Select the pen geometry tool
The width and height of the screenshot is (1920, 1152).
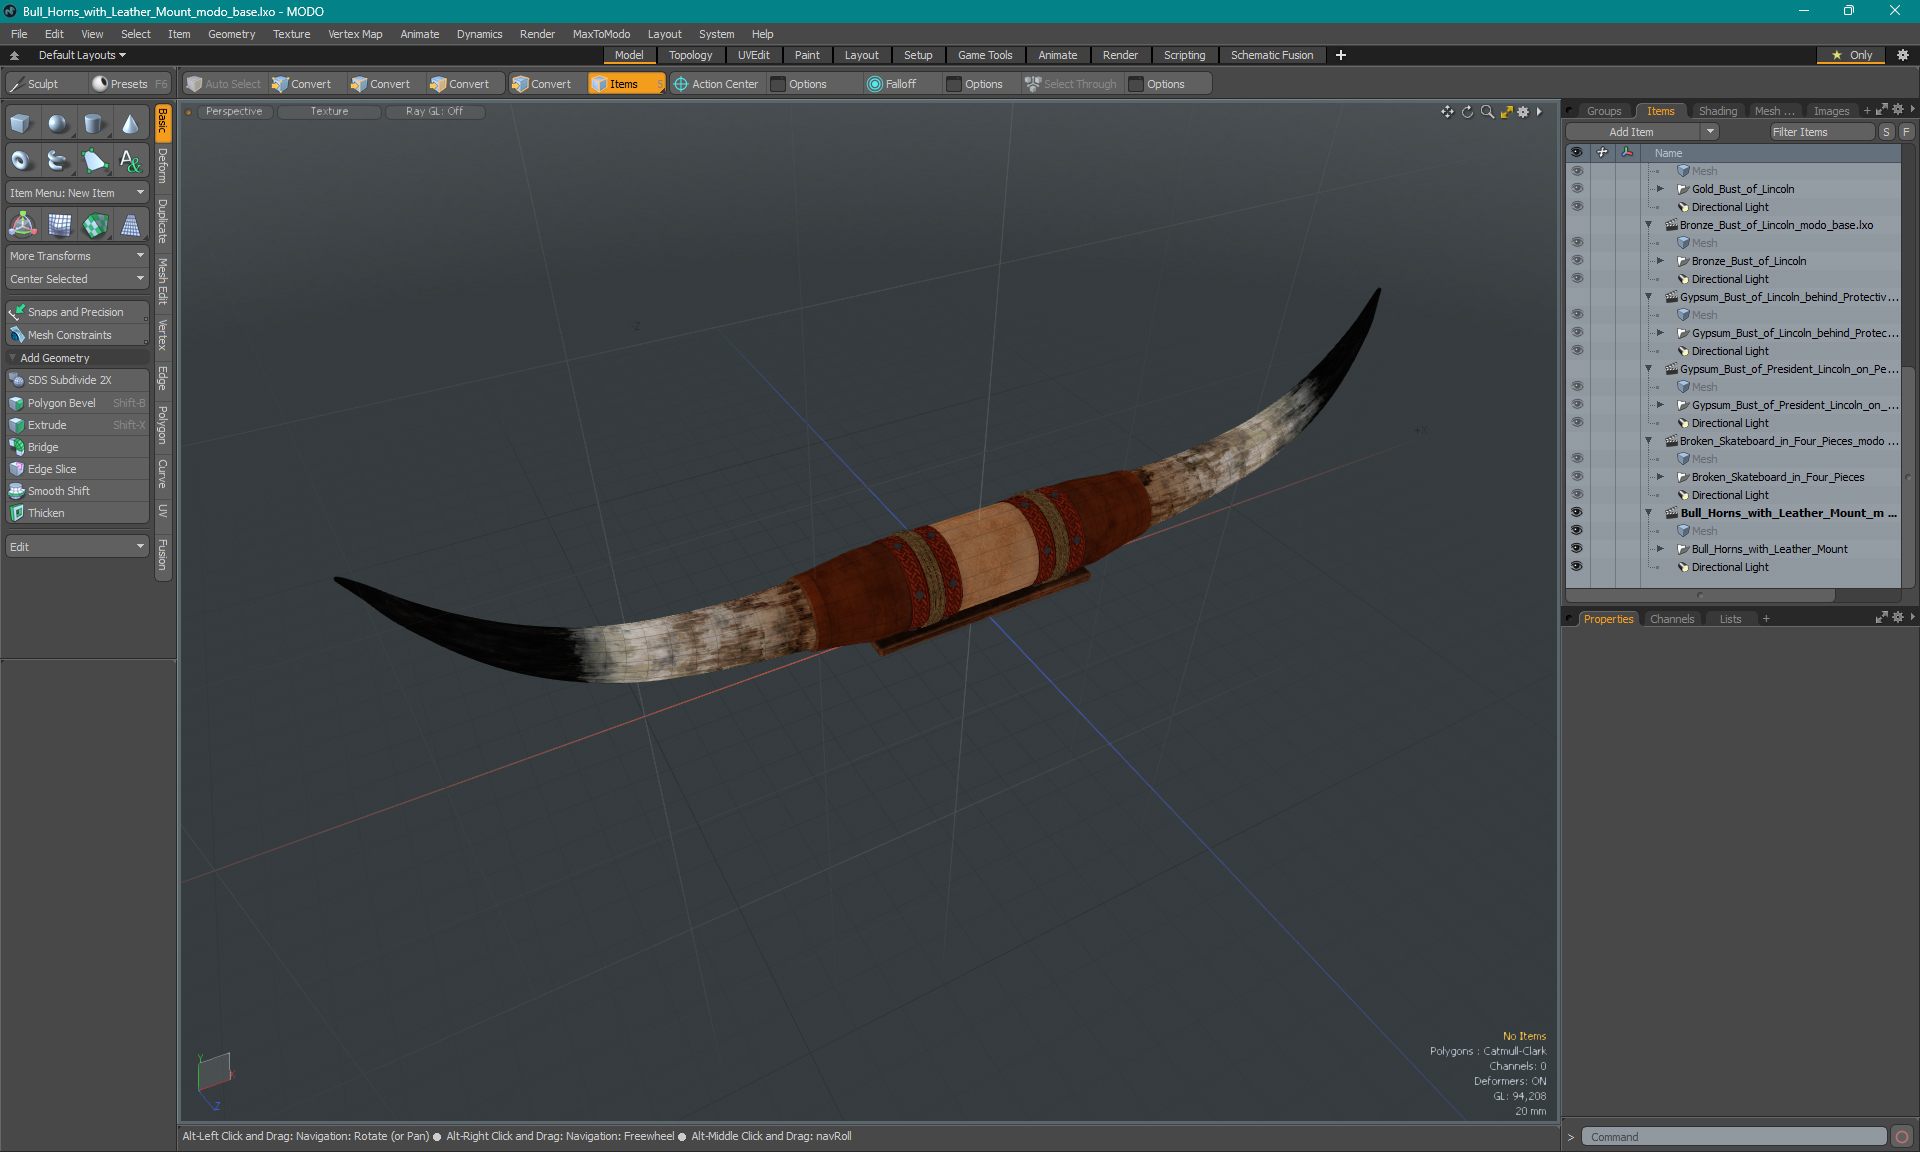94,160
